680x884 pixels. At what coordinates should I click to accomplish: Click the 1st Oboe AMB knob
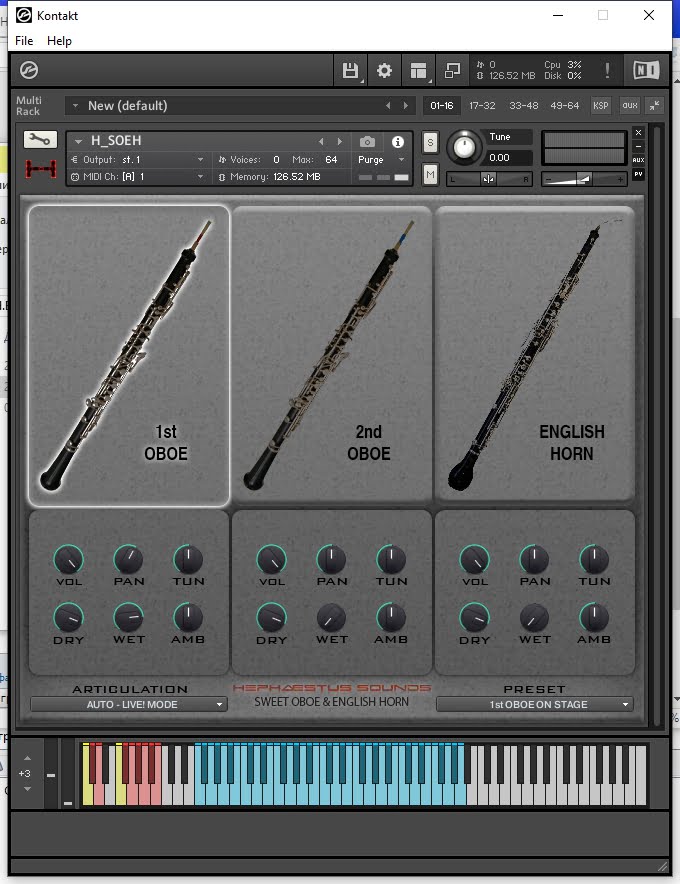coord(188,617)
